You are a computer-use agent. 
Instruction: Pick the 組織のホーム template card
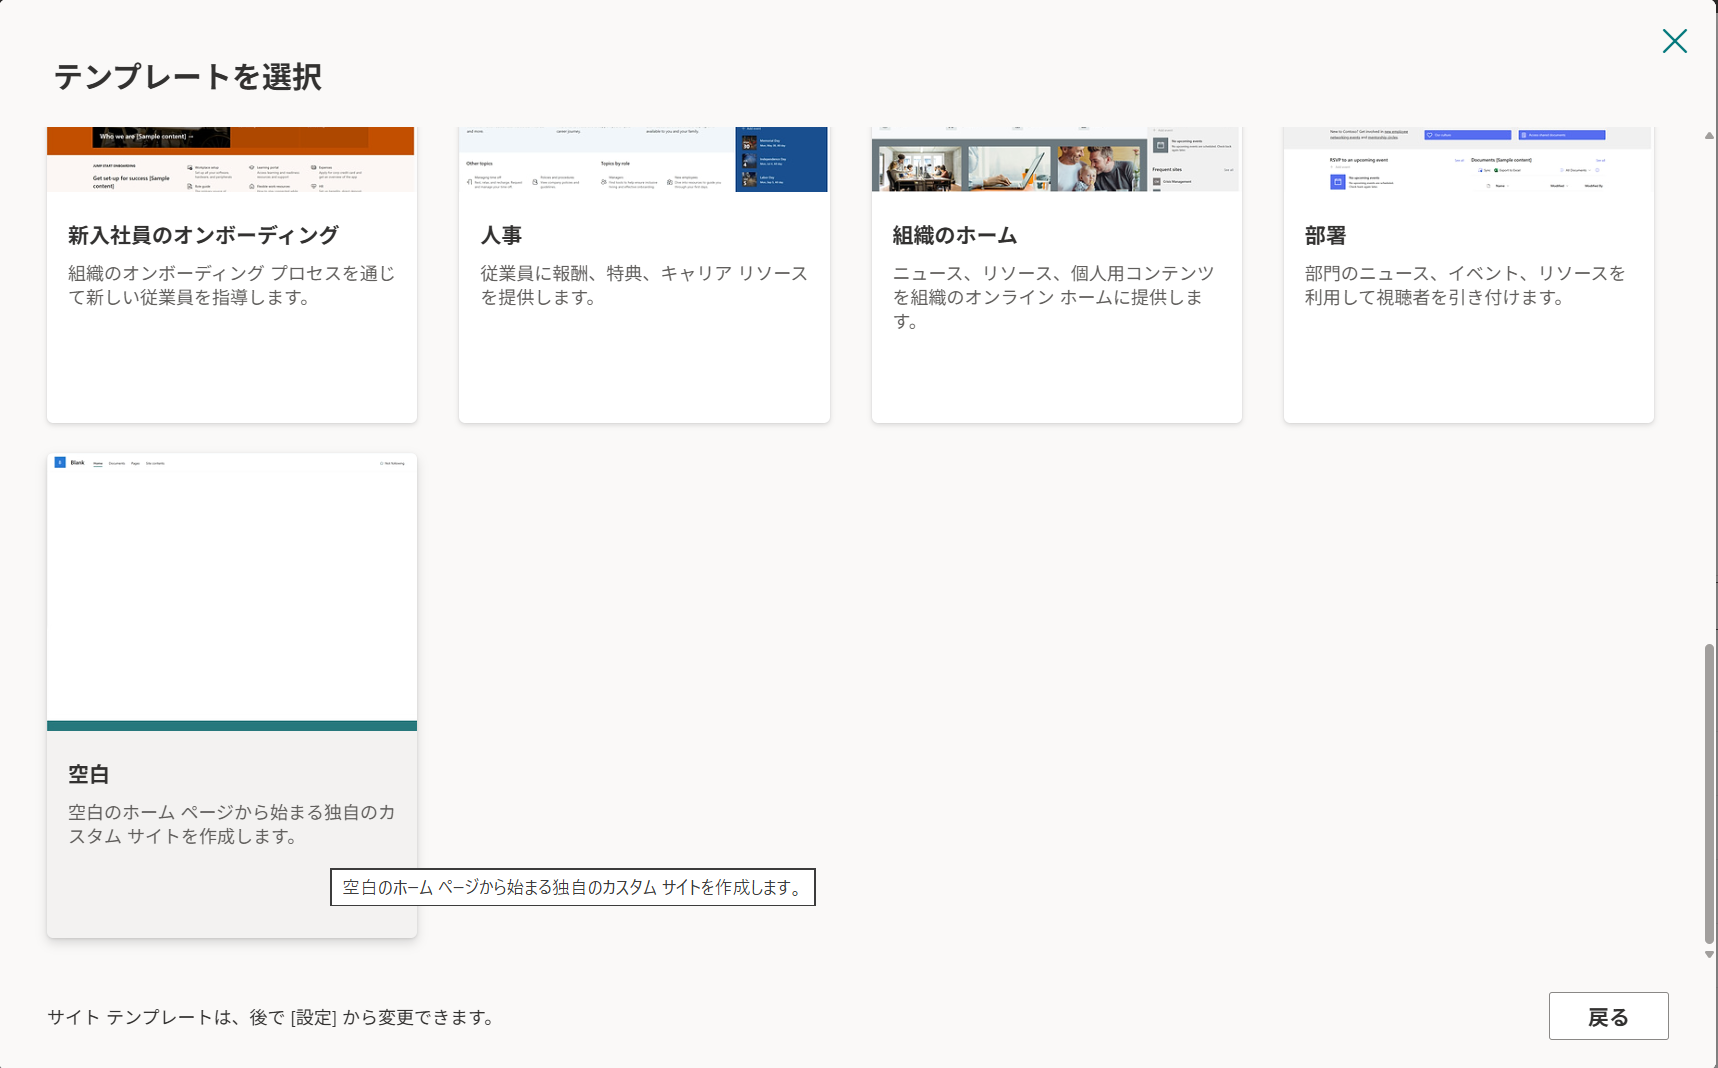1056,275
